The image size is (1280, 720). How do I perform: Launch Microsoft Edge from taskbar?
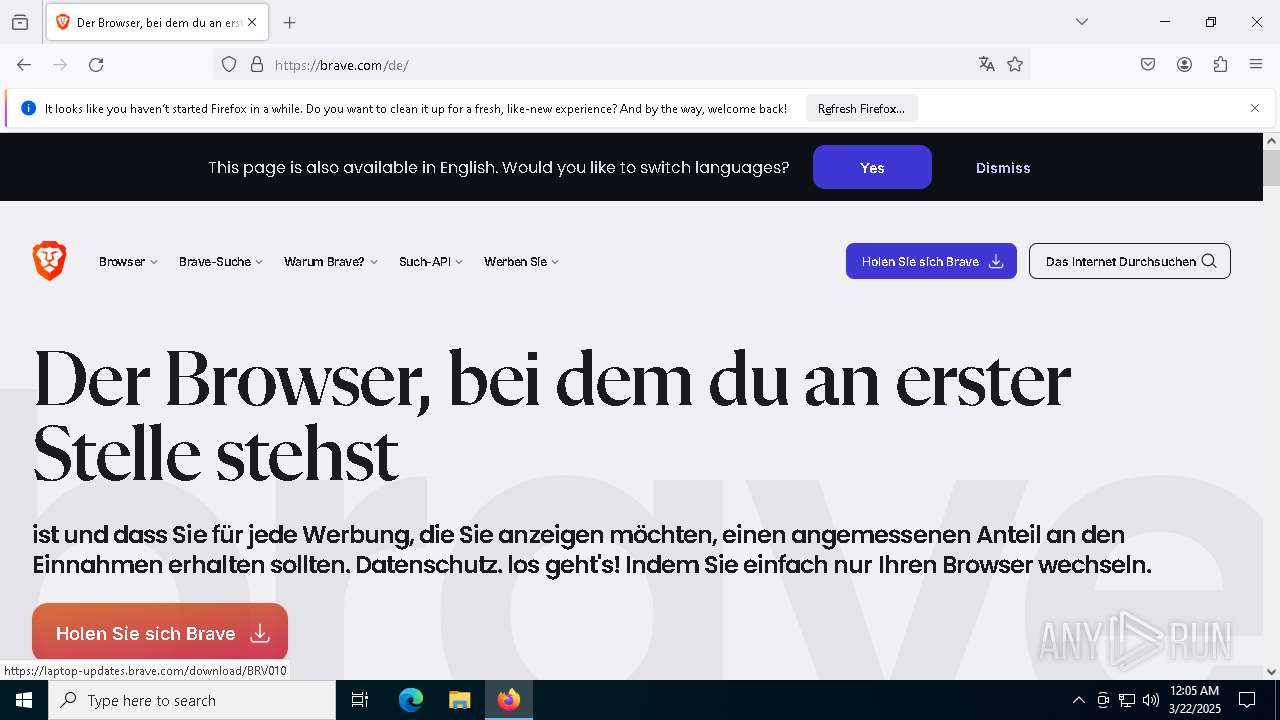coord(411,700)
